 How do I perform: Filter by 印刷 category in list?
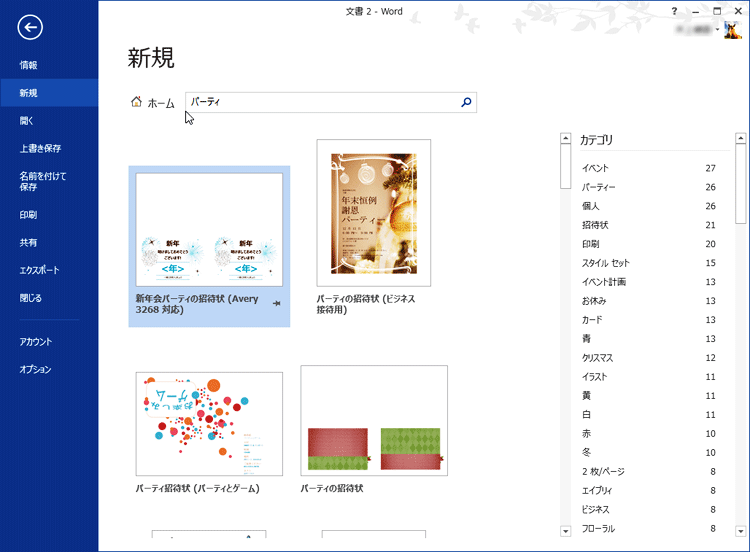click(649, 244)
